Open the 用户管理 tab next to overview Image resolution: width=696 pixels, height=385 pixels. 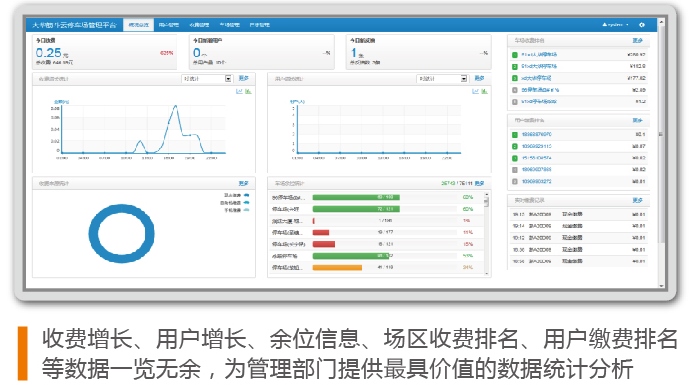click(169, 25)
